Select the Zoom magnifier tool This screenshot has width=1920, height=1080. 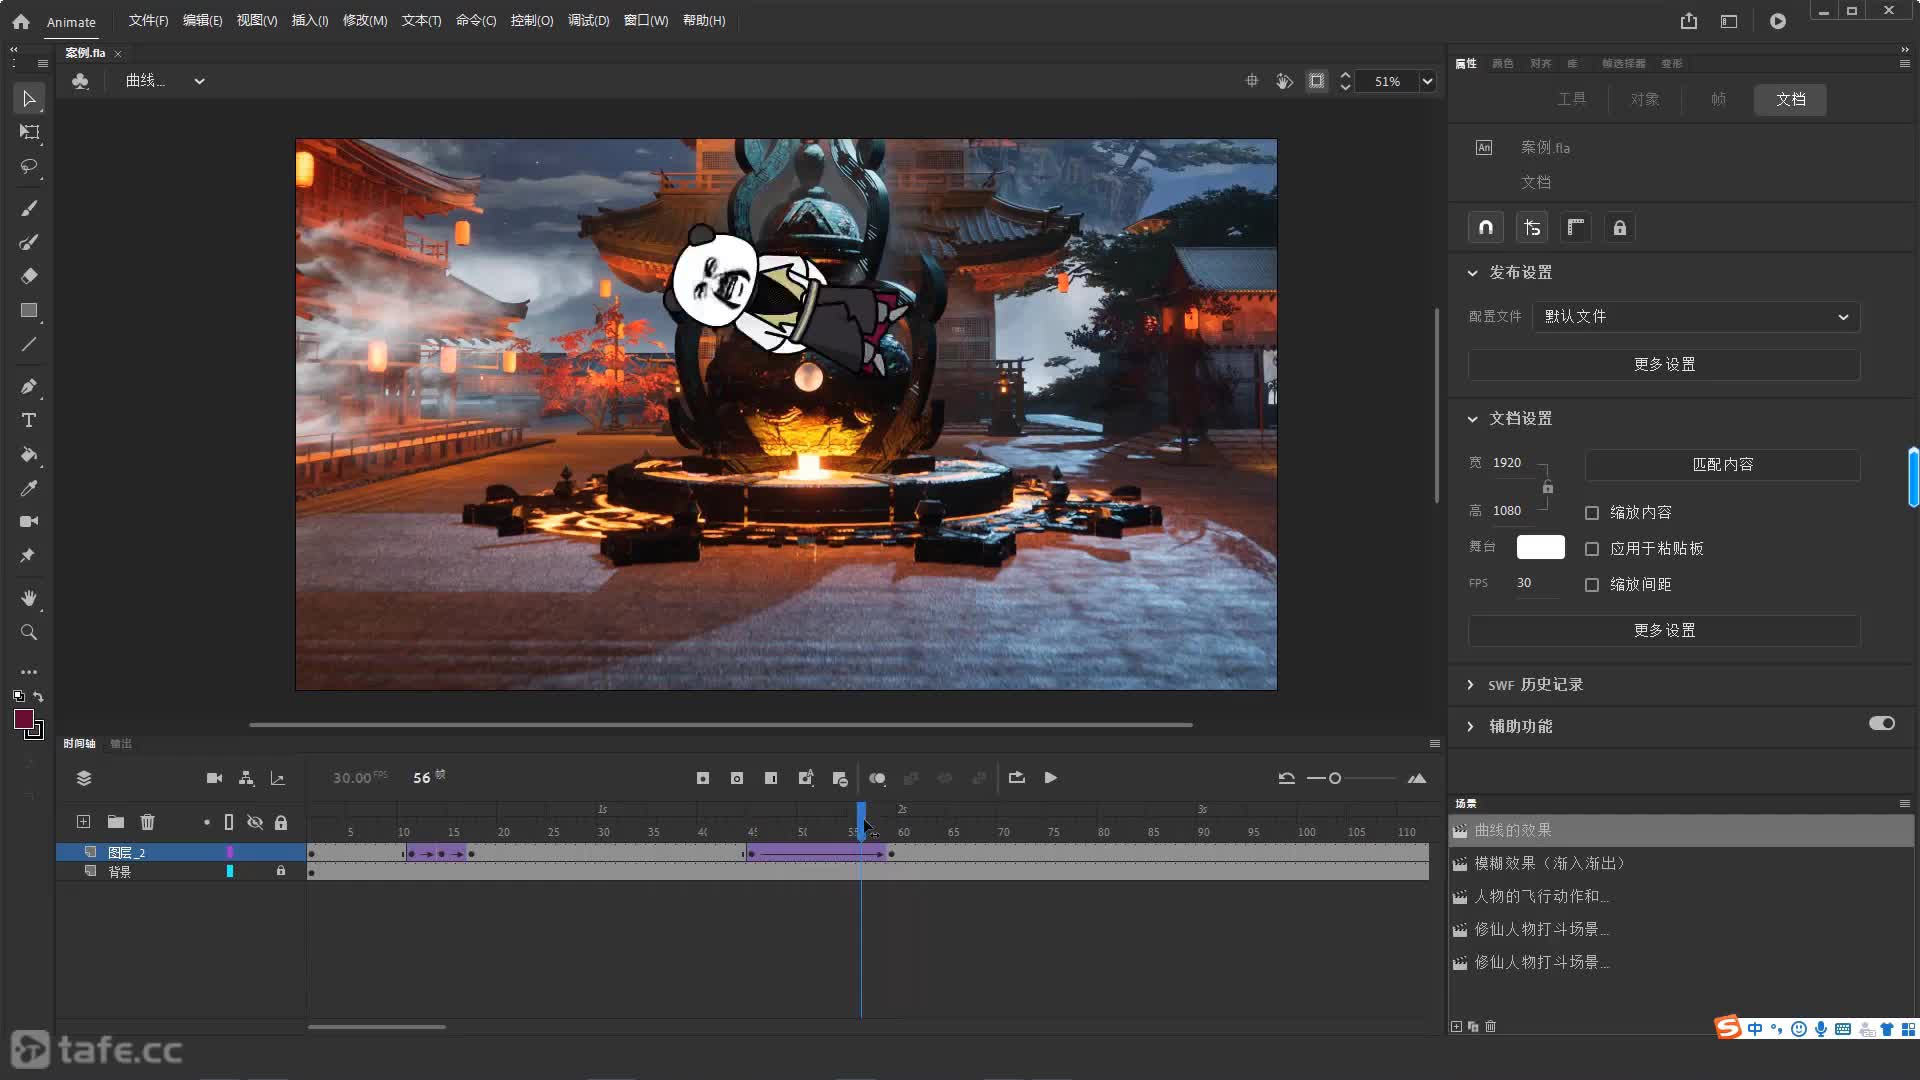29,632
